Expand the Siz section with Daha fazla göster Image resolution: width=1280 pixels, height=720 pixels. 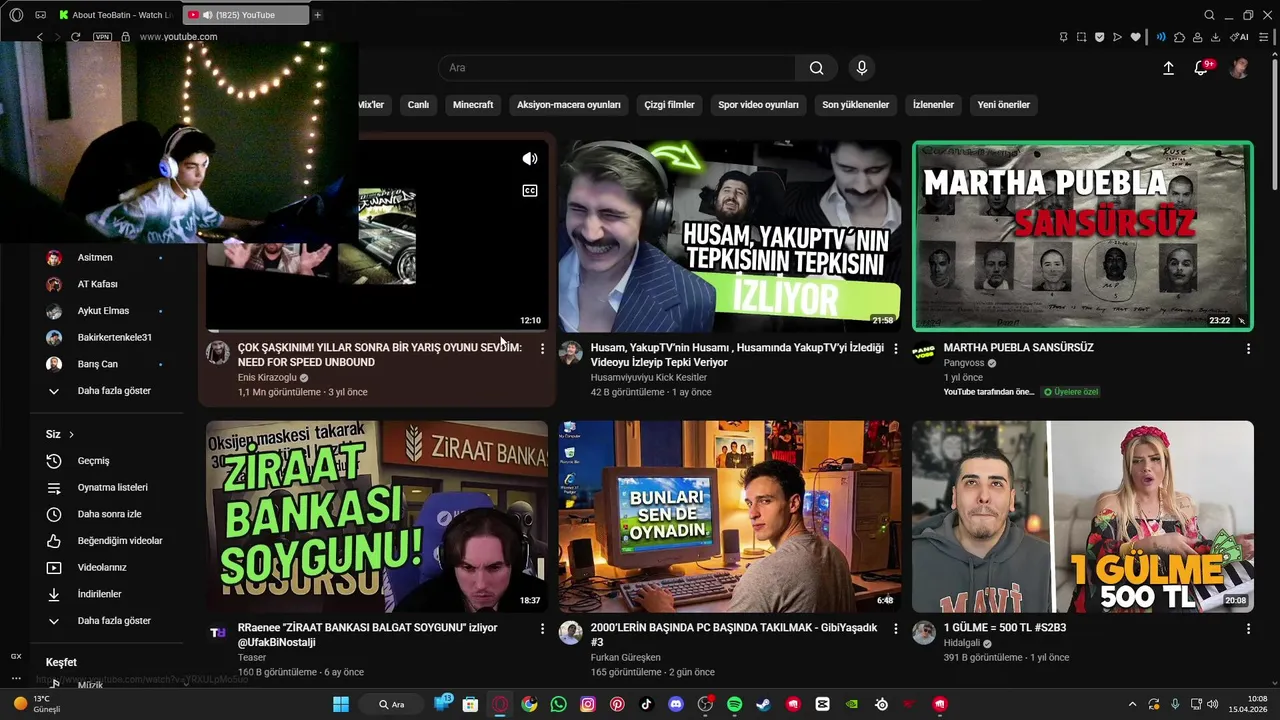click(x=105, y=621)
